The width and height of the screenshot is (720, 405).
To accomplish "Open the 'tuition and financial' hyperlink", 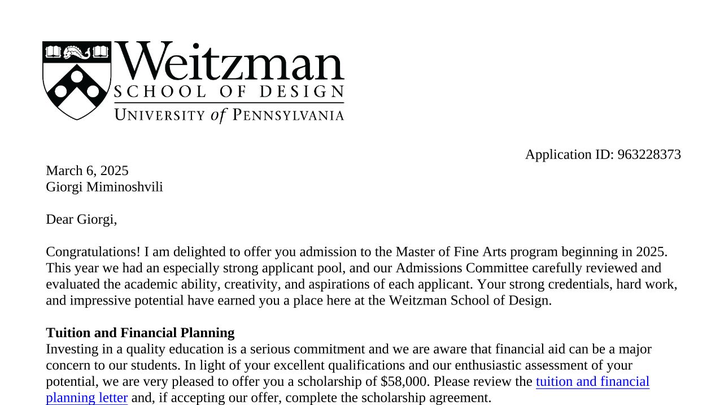I will [x=592, y=382].
